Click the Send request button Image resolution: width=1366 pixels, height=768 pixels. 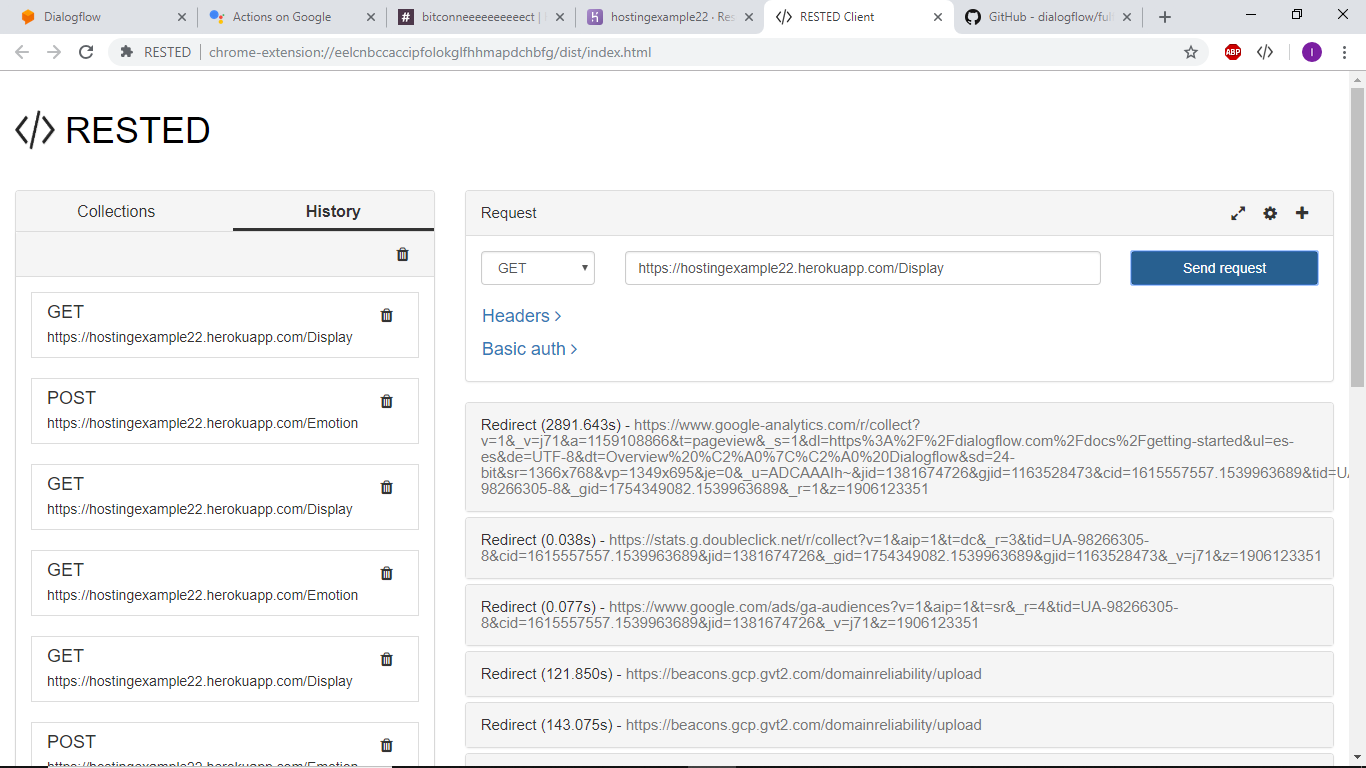click(x=1224, y=268)
